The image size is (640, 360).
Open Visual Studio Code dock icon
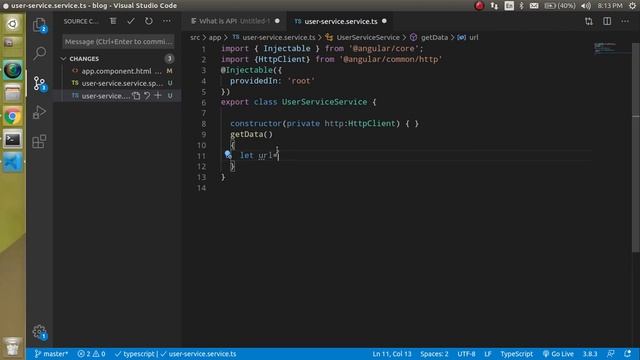[x=12, y=162]
